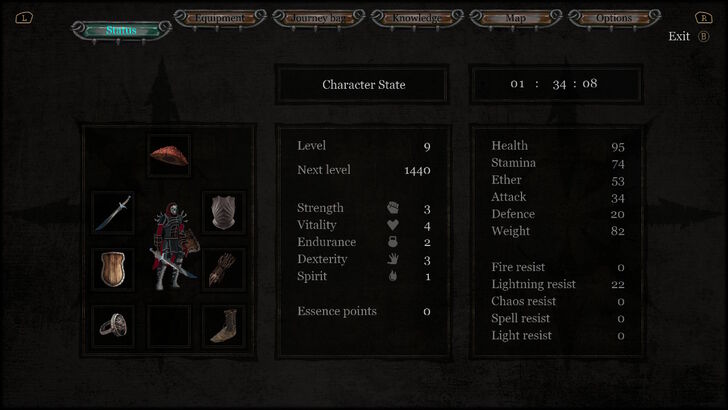Select the steel chest armor slot
728x410 pixels.
click(223, 213)
